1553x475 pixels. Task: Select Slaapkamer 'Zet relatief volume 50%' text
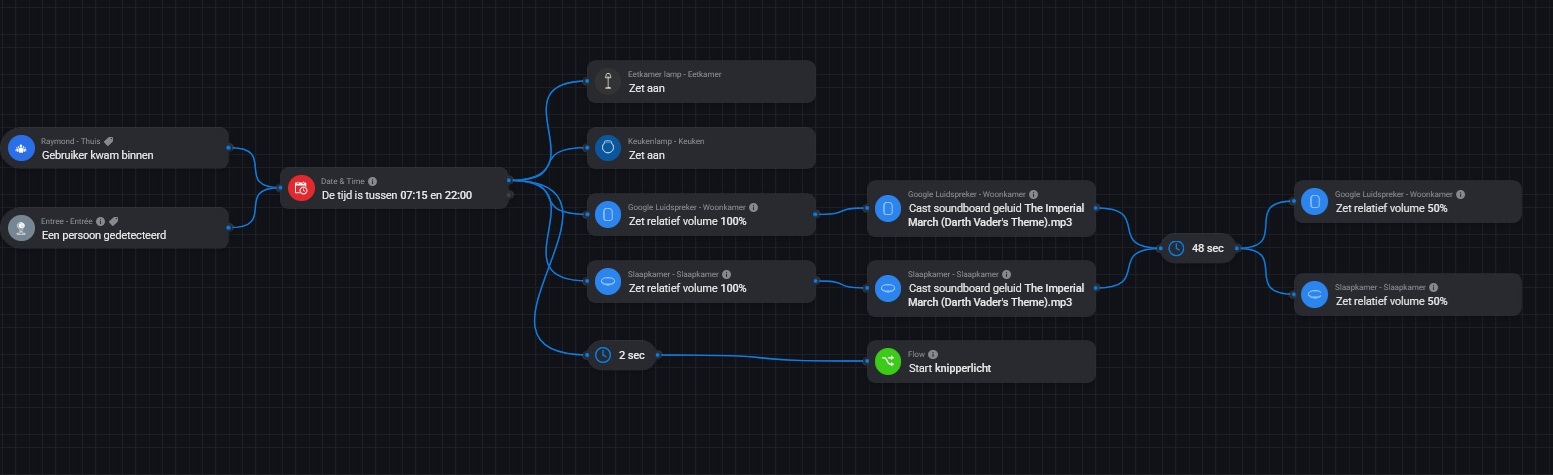pos(1391,301)
